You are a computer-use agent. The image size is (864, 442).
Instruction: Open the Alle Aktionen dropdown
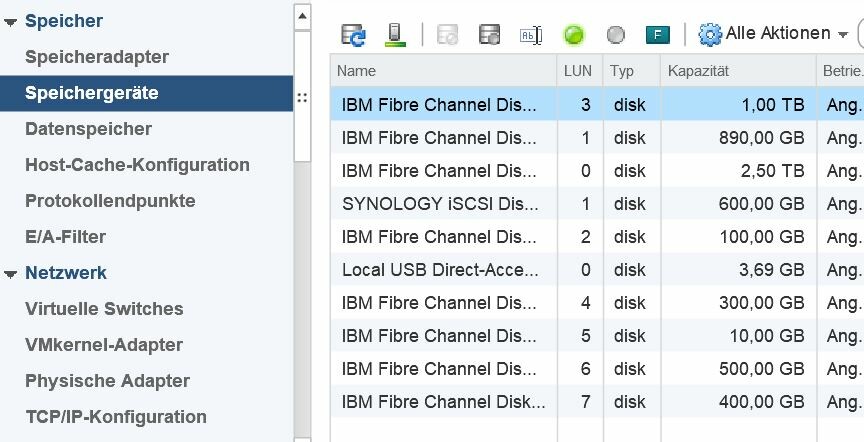tap(773, 34)
